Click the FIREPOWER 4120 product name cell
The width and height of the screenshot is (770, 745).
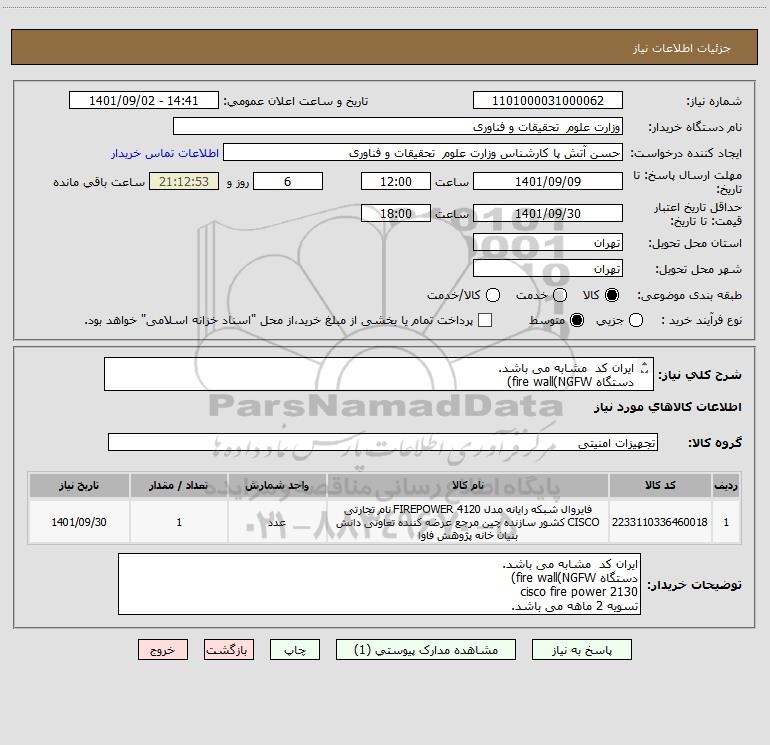[468, 522]
